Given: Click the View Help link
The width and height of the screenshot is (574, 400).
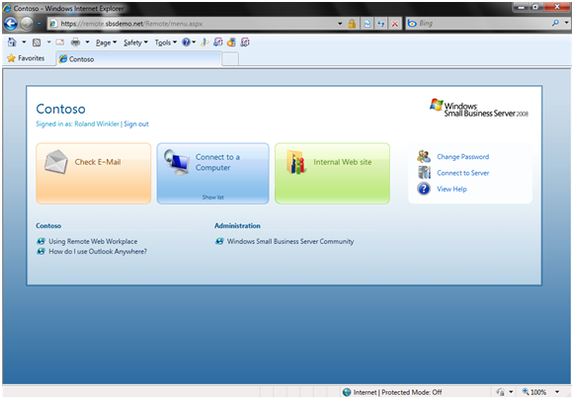Looking at the screenshot, I should pos(452,189).
